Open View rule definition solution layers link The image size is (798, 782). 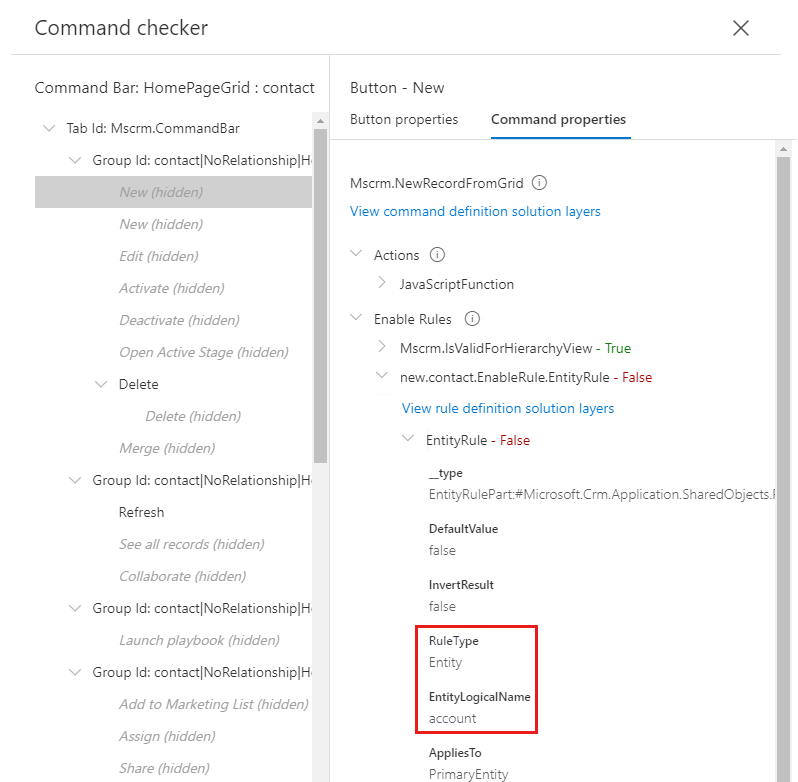(x=508, y=408)
